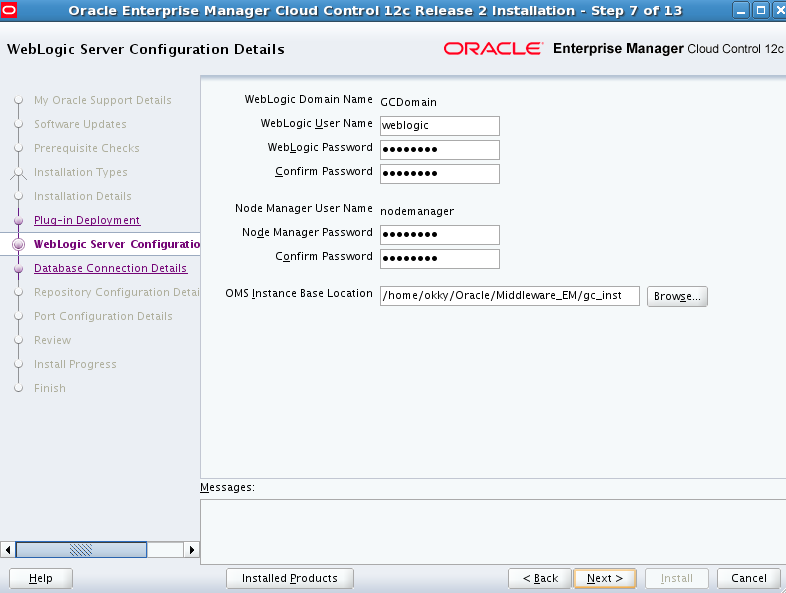Cancel the installation
This screenshot has width=786, height=593.
(x=748, y=578)
